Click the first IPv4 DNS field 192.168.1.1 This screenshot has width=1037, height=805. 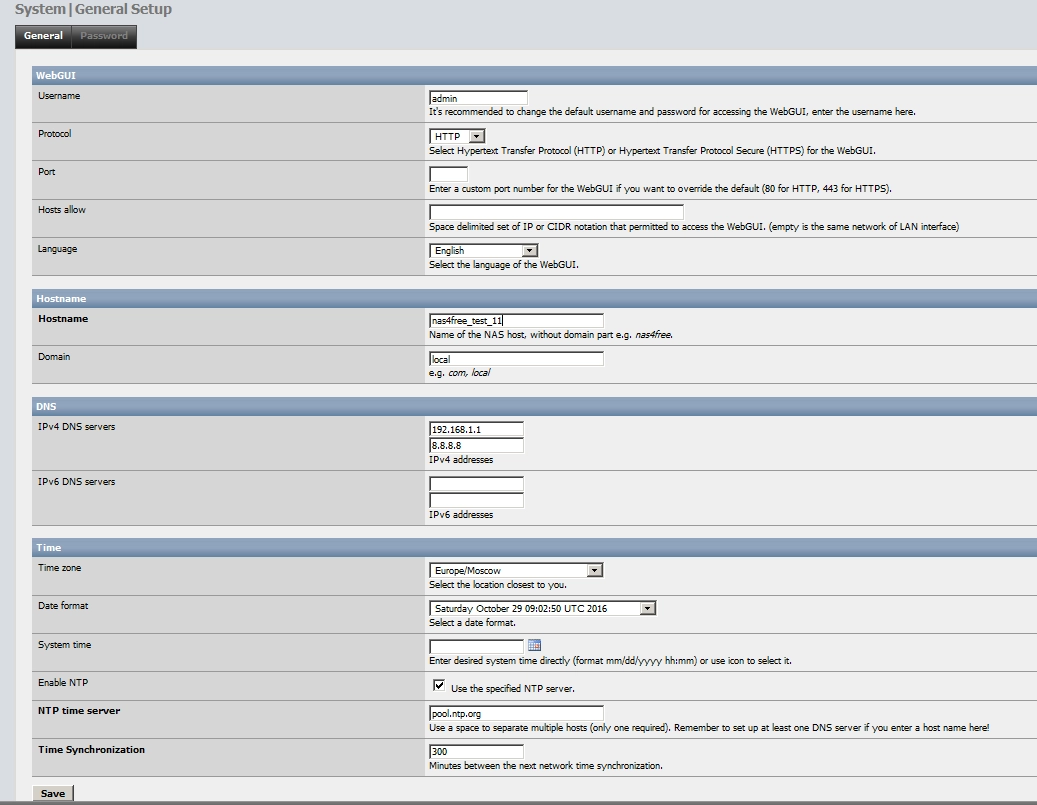point(476,429)
